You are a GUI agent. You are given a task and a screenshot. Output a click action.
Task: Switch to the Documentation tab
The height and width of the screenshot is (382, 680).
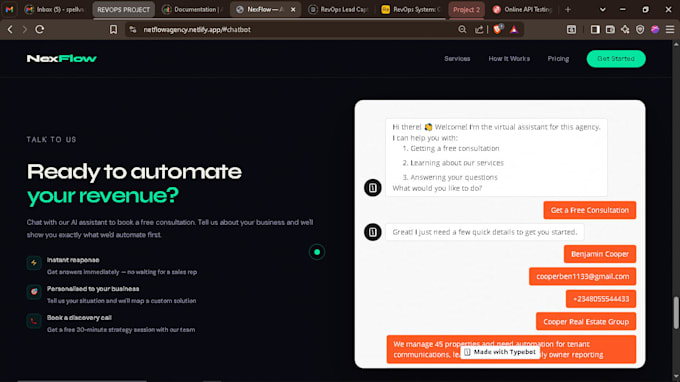coord(193,10)
